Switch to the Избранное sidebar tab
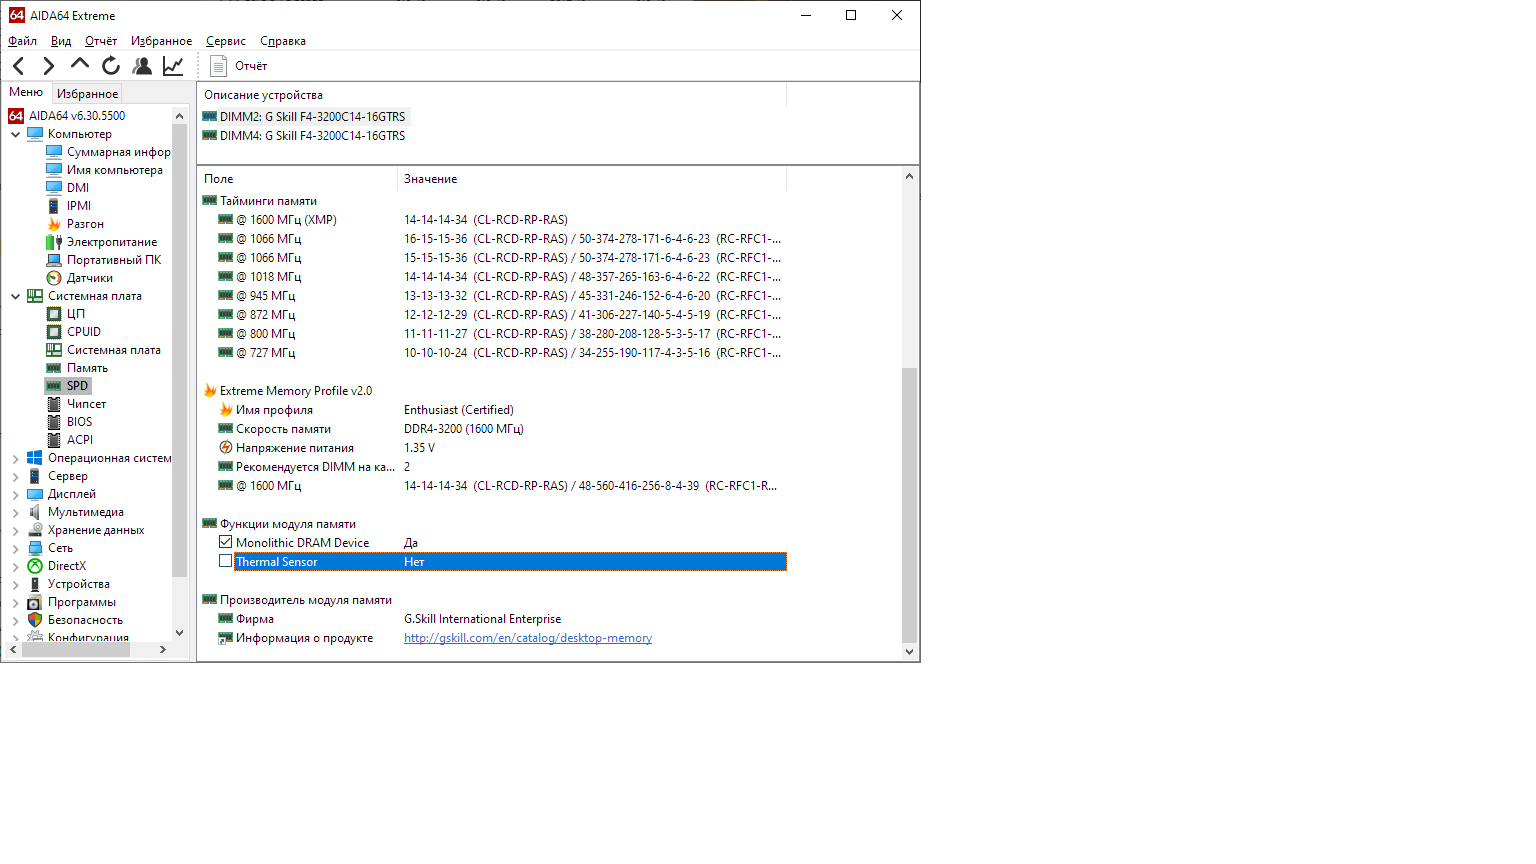Viewport: 1536px width, 864px height. tap(87, 94)
